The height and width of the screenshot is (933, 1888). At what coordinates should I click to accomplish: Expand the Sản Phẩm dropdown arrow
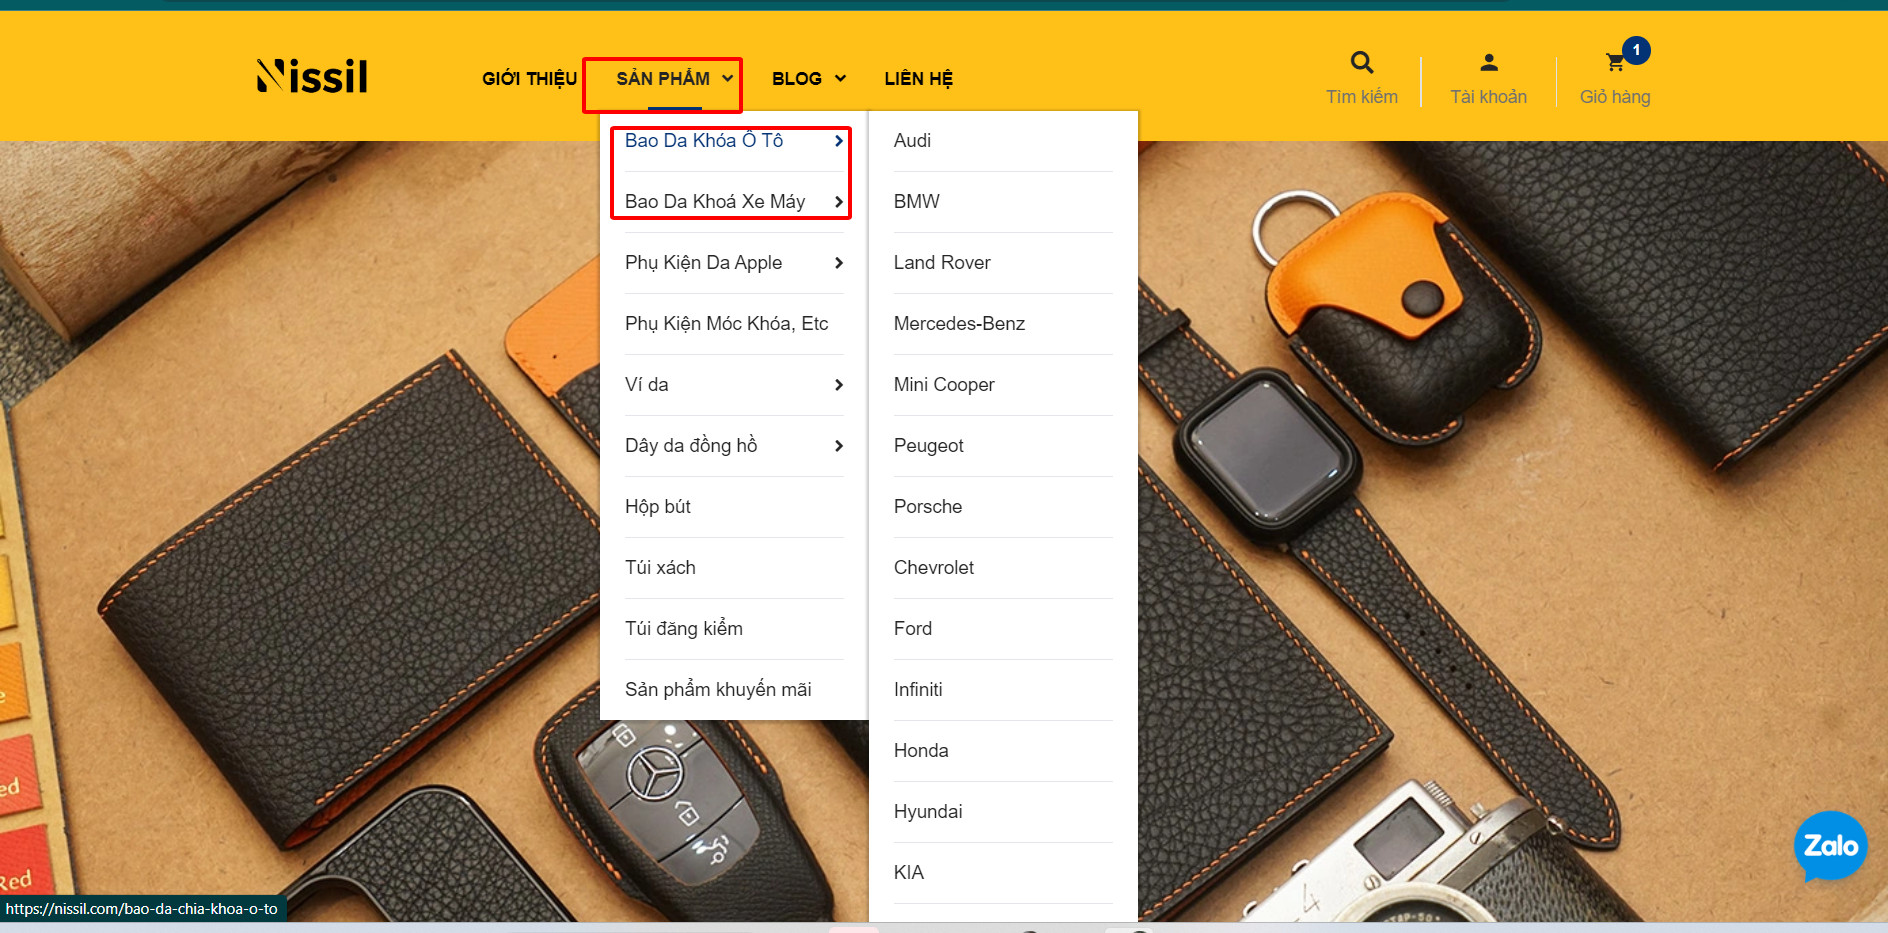(x=728, y=78)
